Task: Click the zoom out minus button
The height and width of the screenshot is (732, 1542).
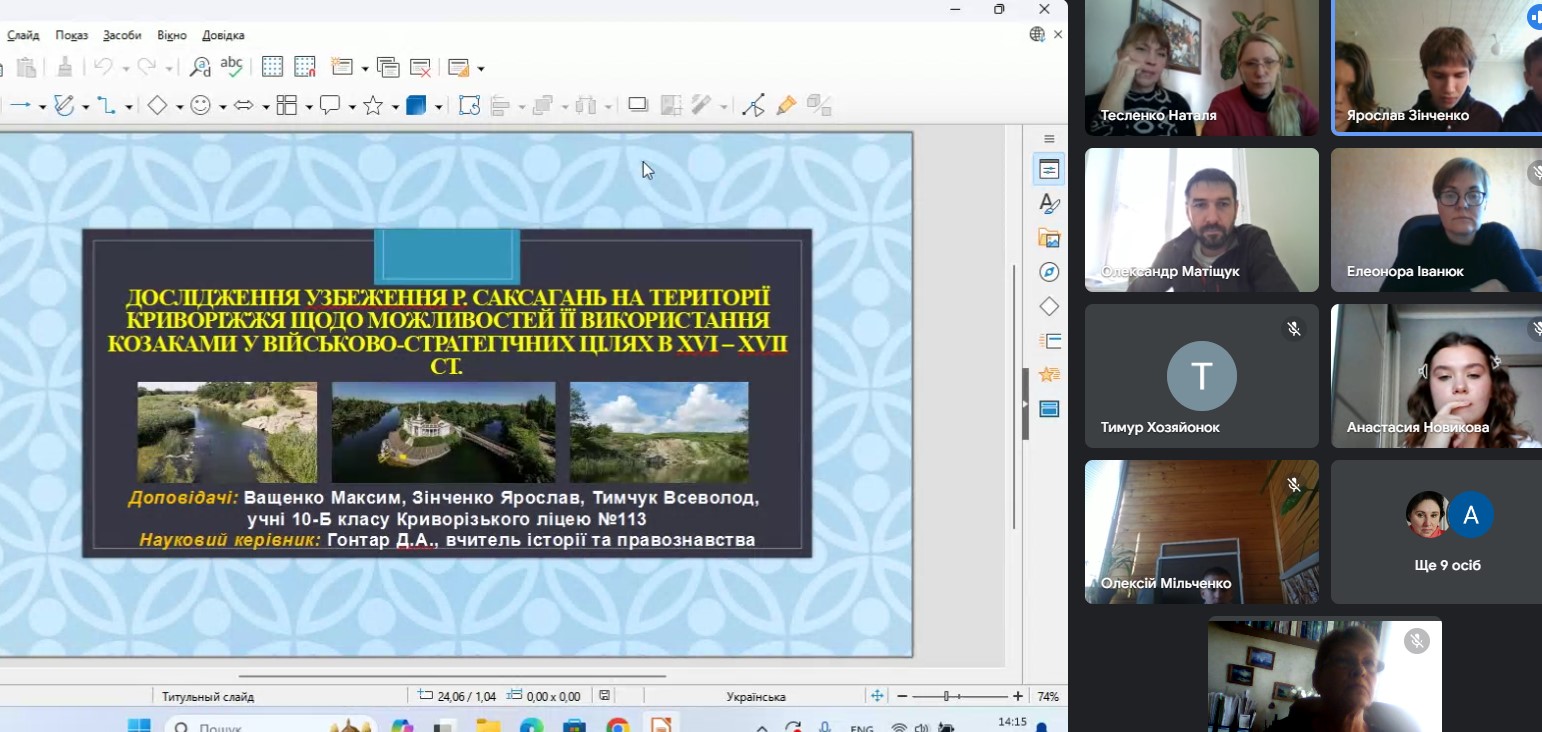Action: [x=902, y=696]
